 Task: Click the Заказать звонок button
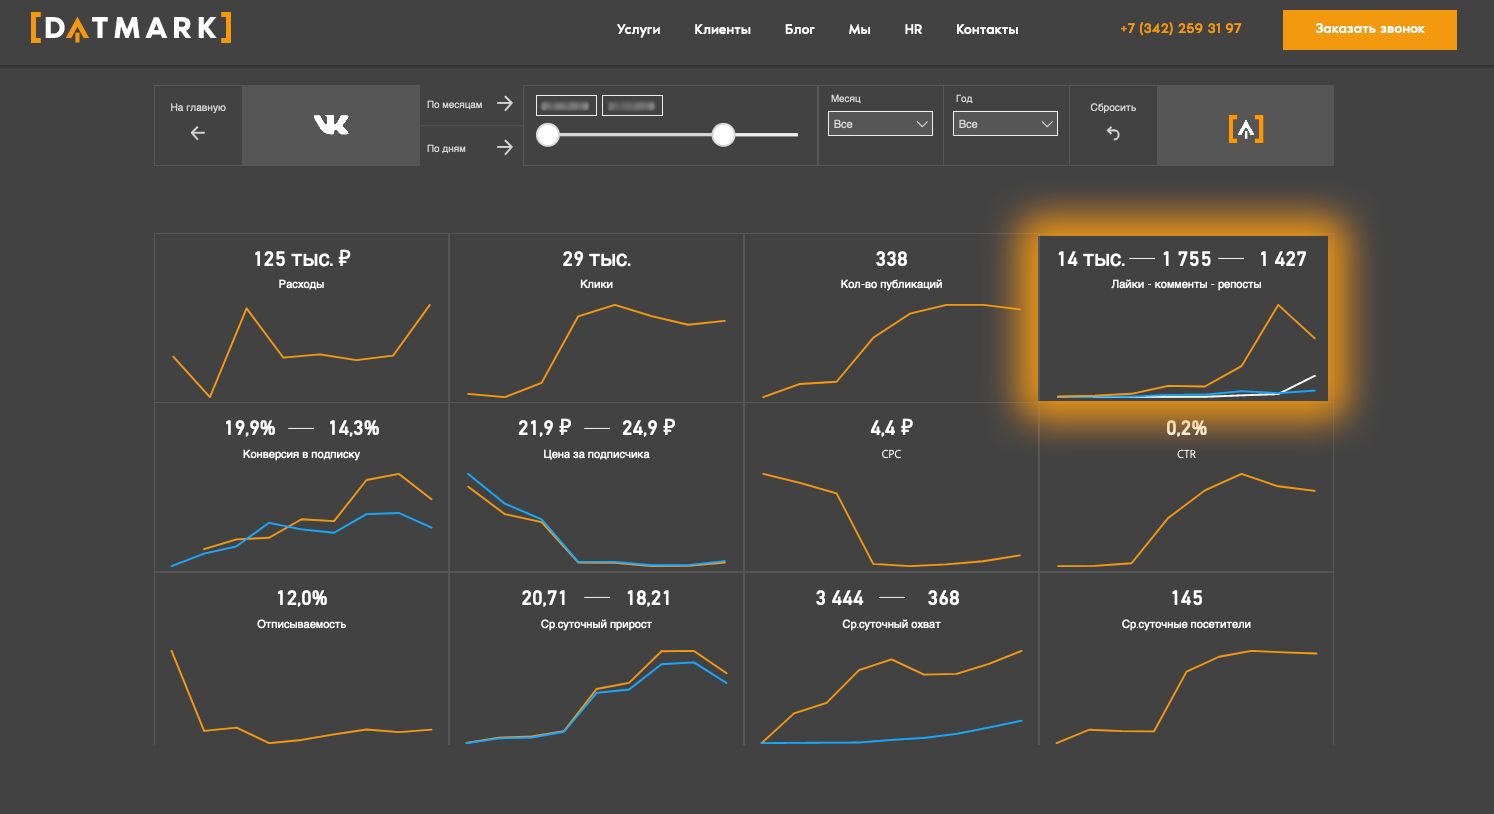coord(1370,29)
